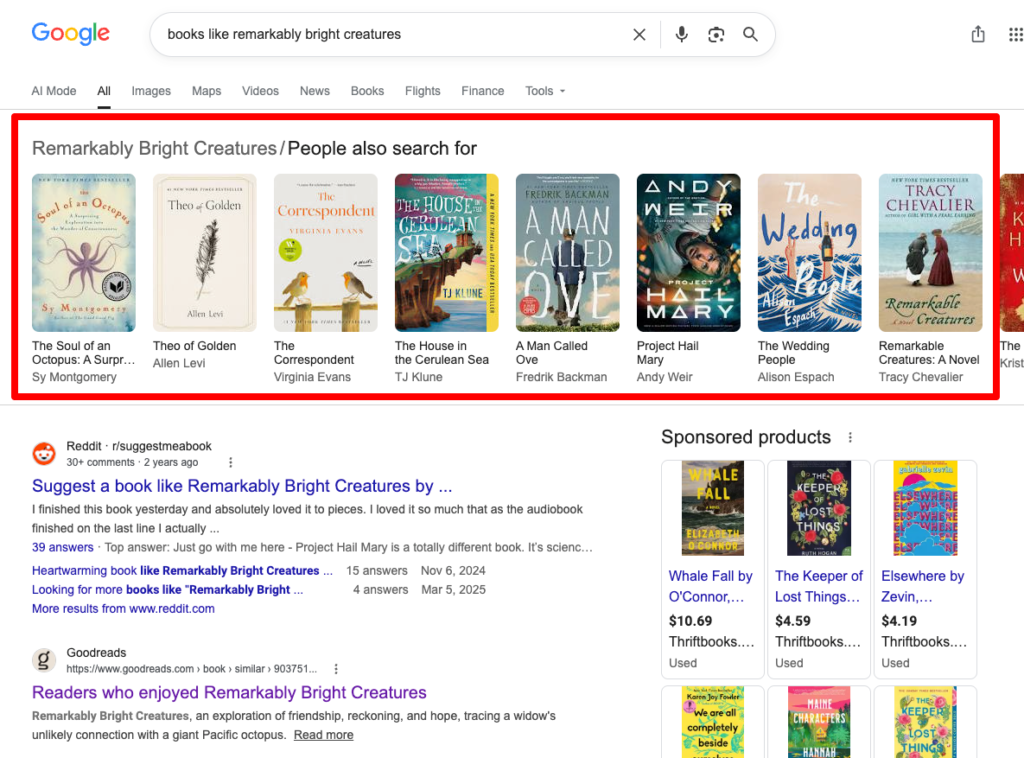
Task: Click the share icon at top right
Action: tap(978, 34)
